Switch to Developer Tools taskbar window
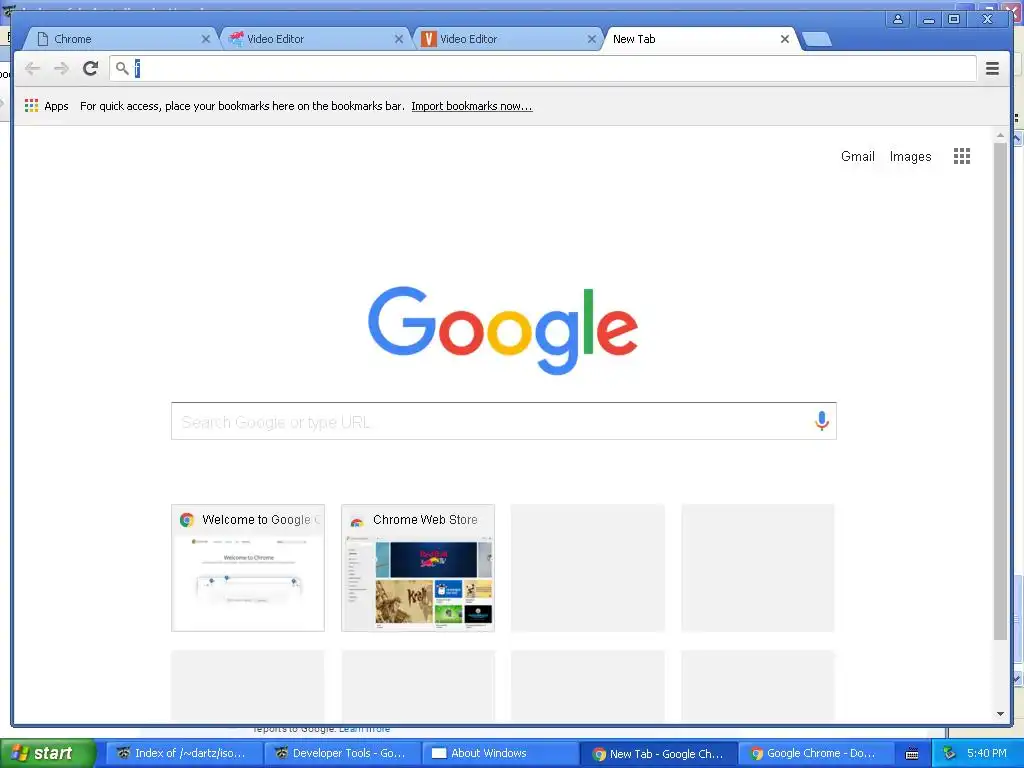Screen dimensions: 1024x768 340,753
